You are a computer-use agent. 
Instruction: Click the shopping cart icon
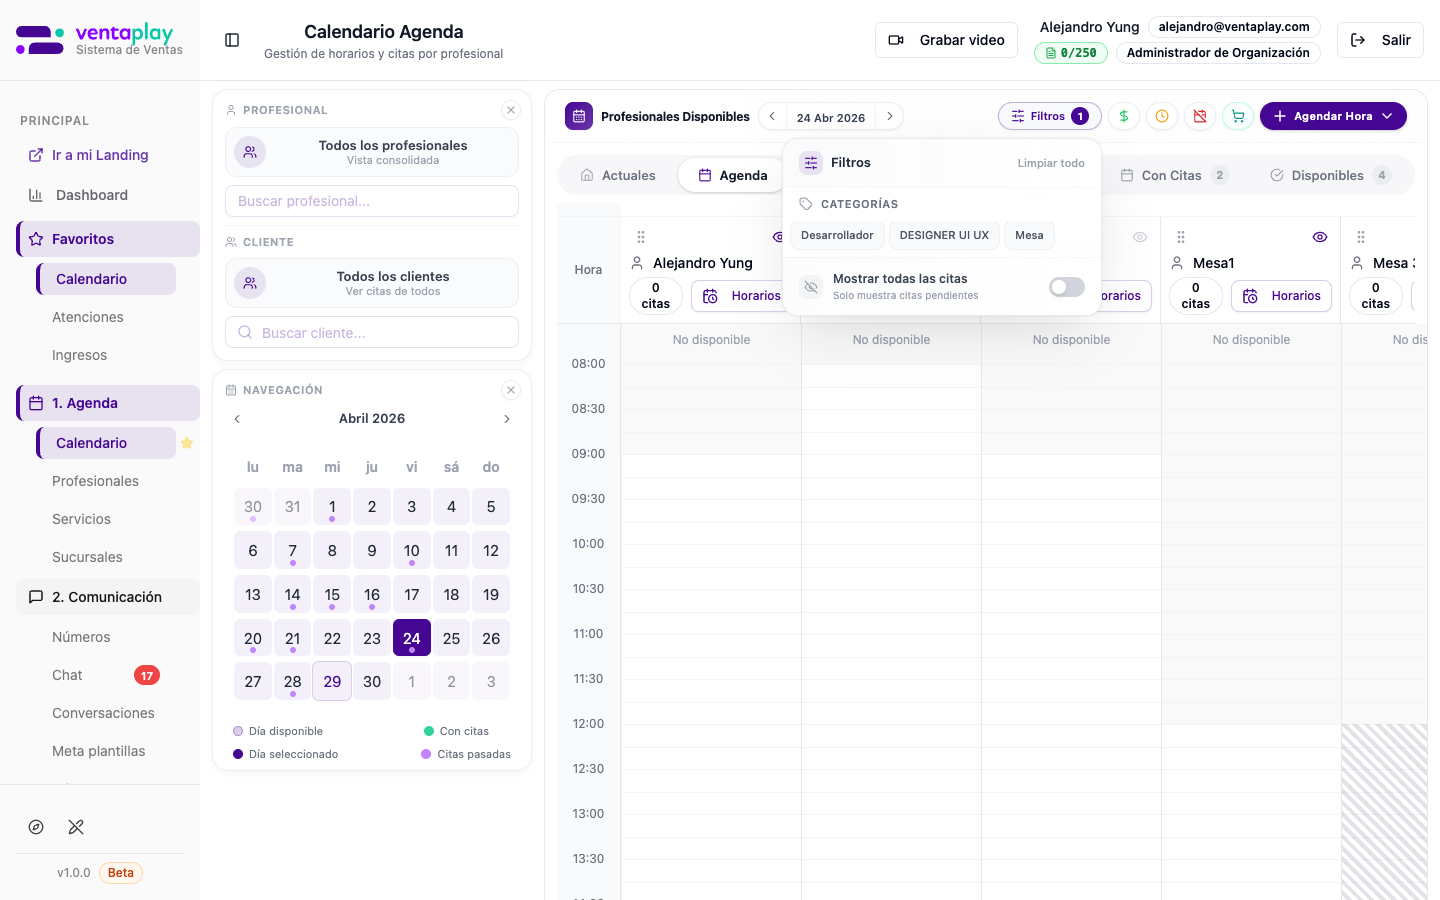tap(1238, 116)
